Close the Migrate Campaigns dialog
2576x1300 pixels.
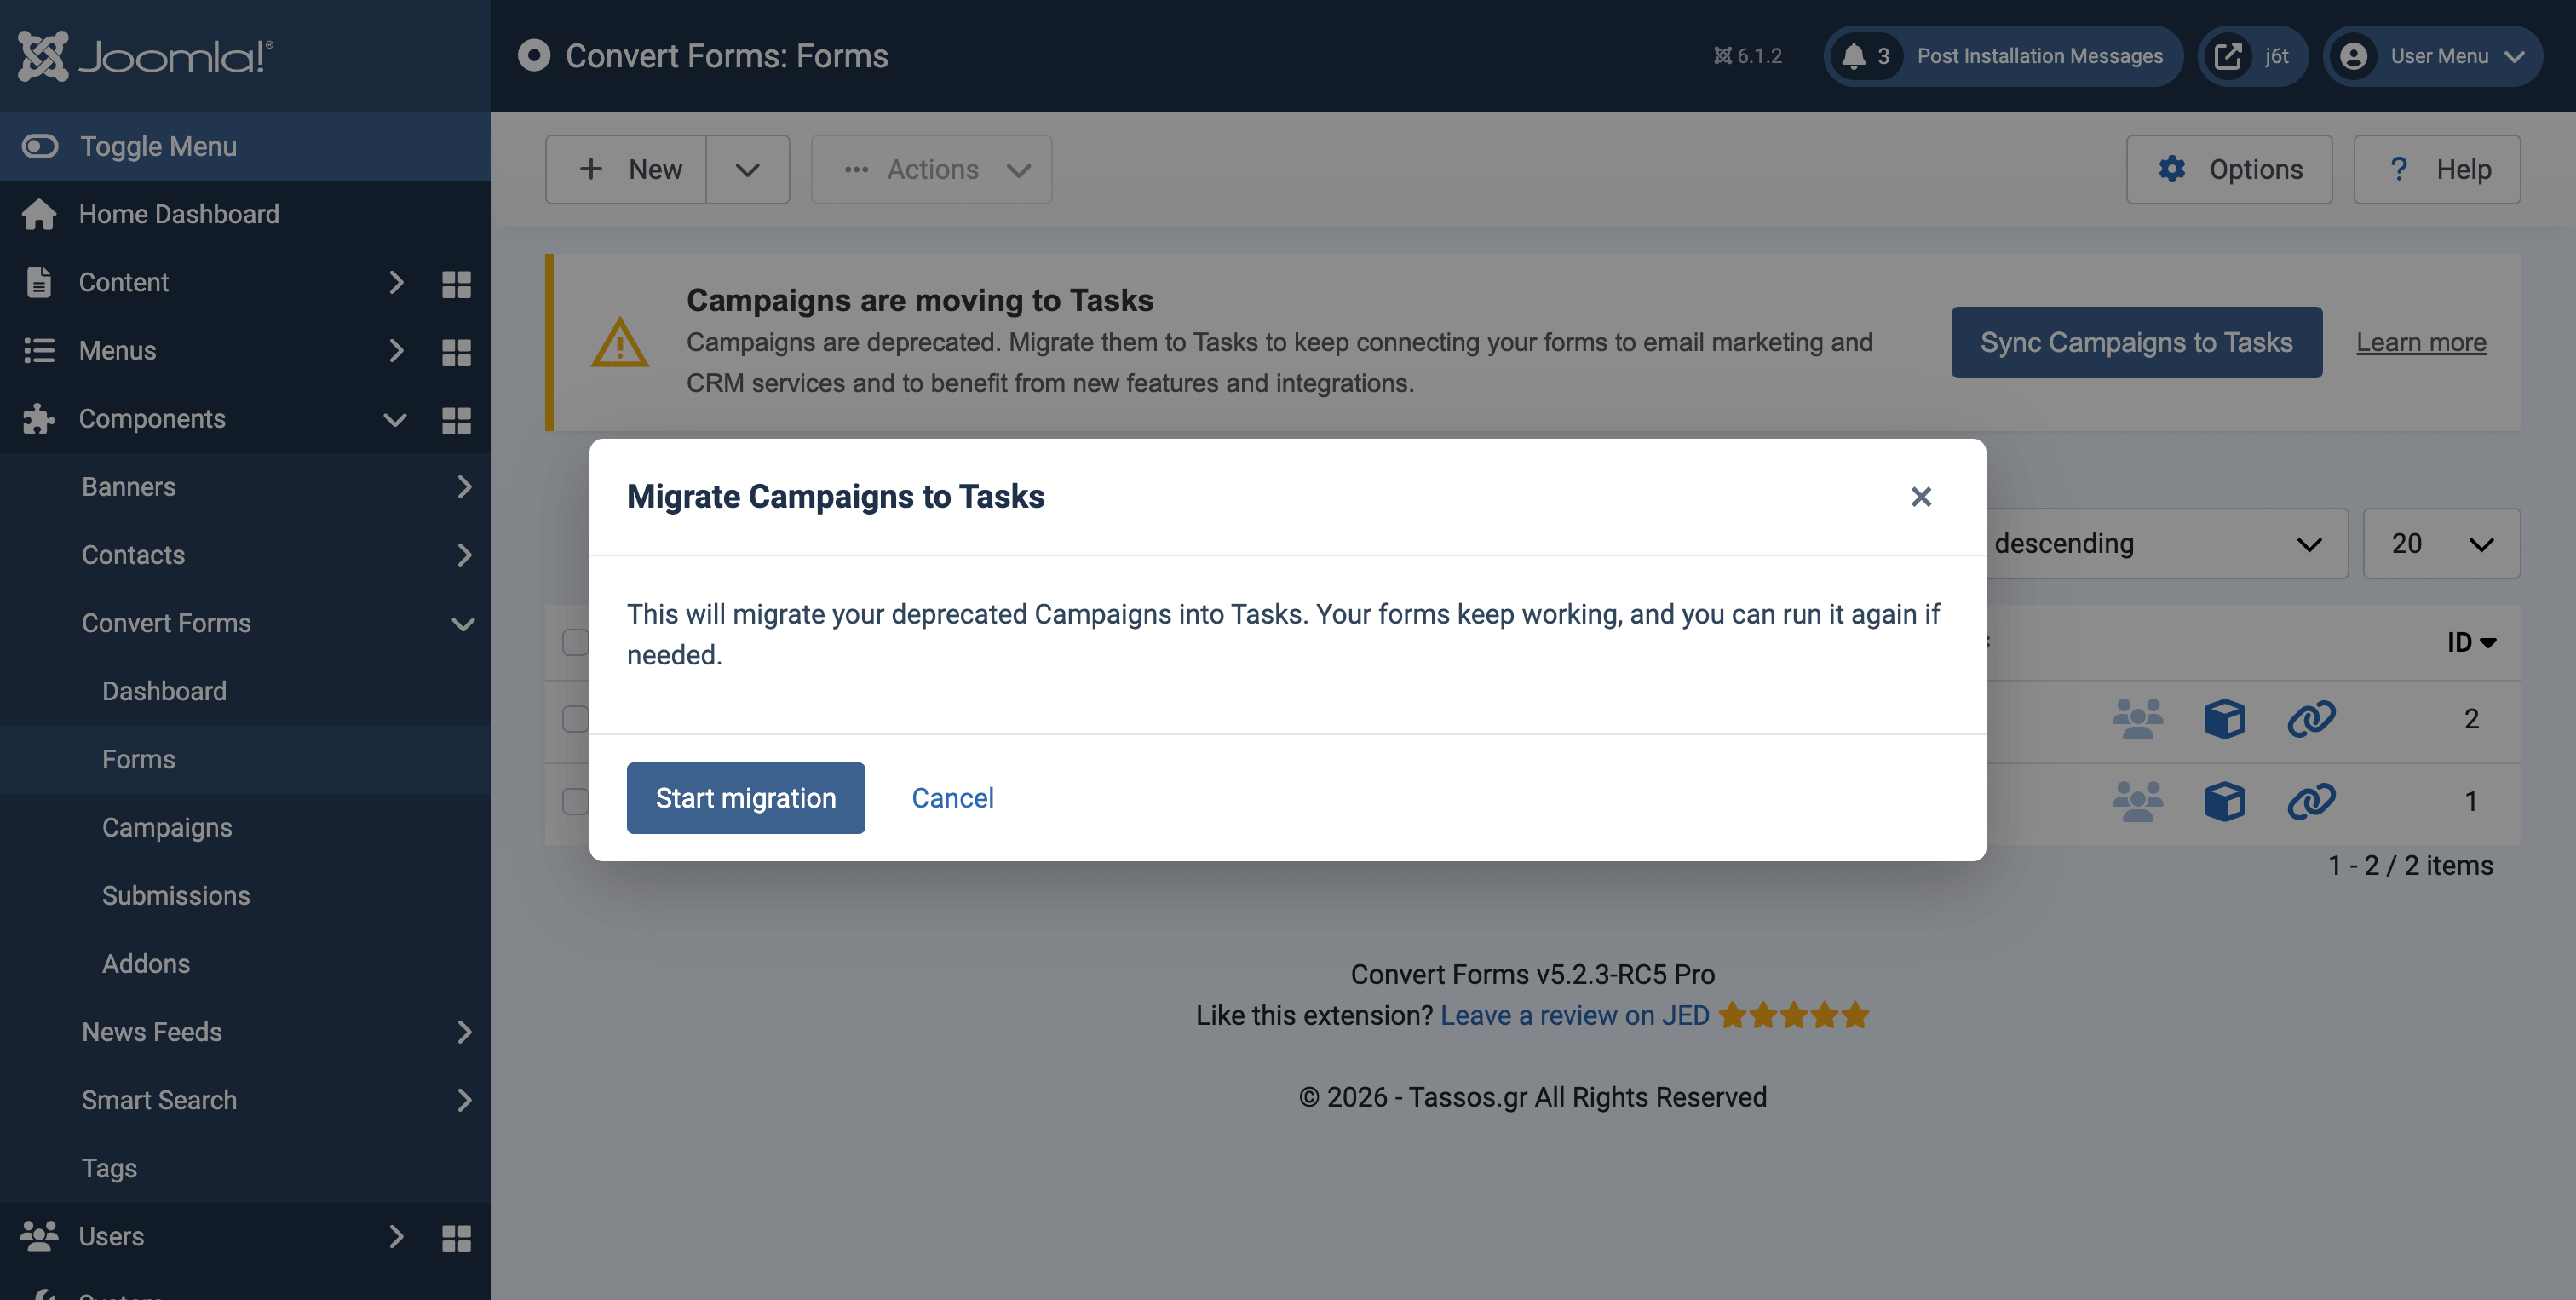coord(1920,496)
